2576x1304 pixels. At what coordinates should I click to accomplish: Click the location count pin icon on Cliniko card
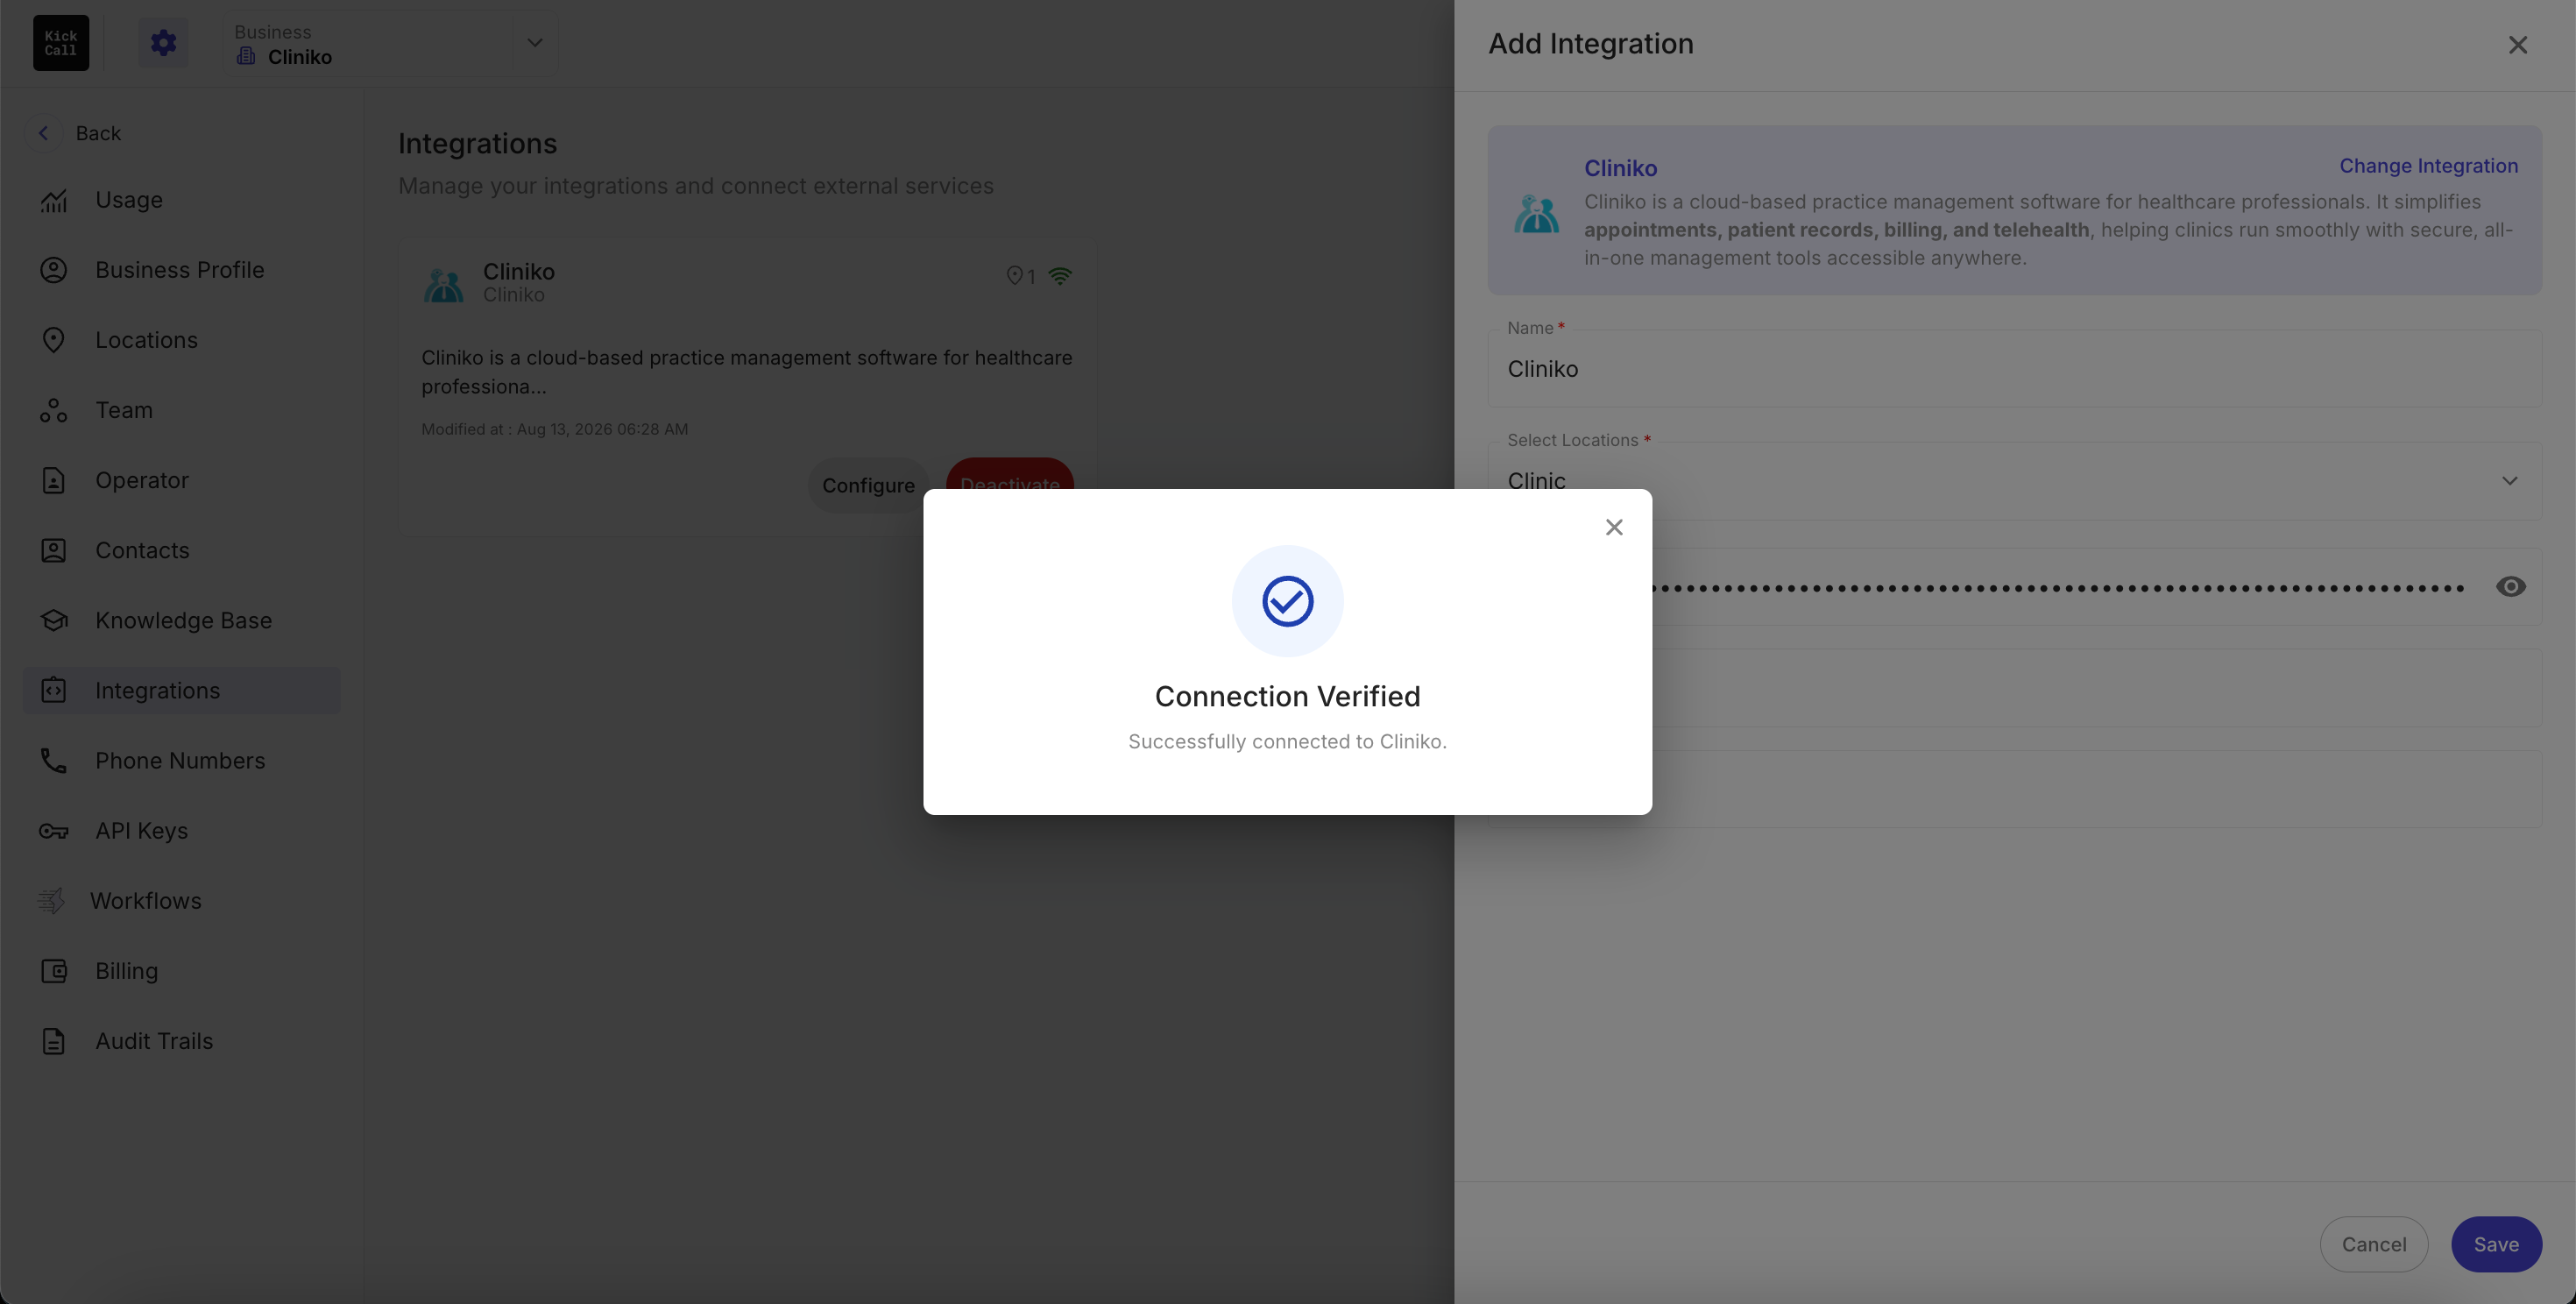[1014, 276]
